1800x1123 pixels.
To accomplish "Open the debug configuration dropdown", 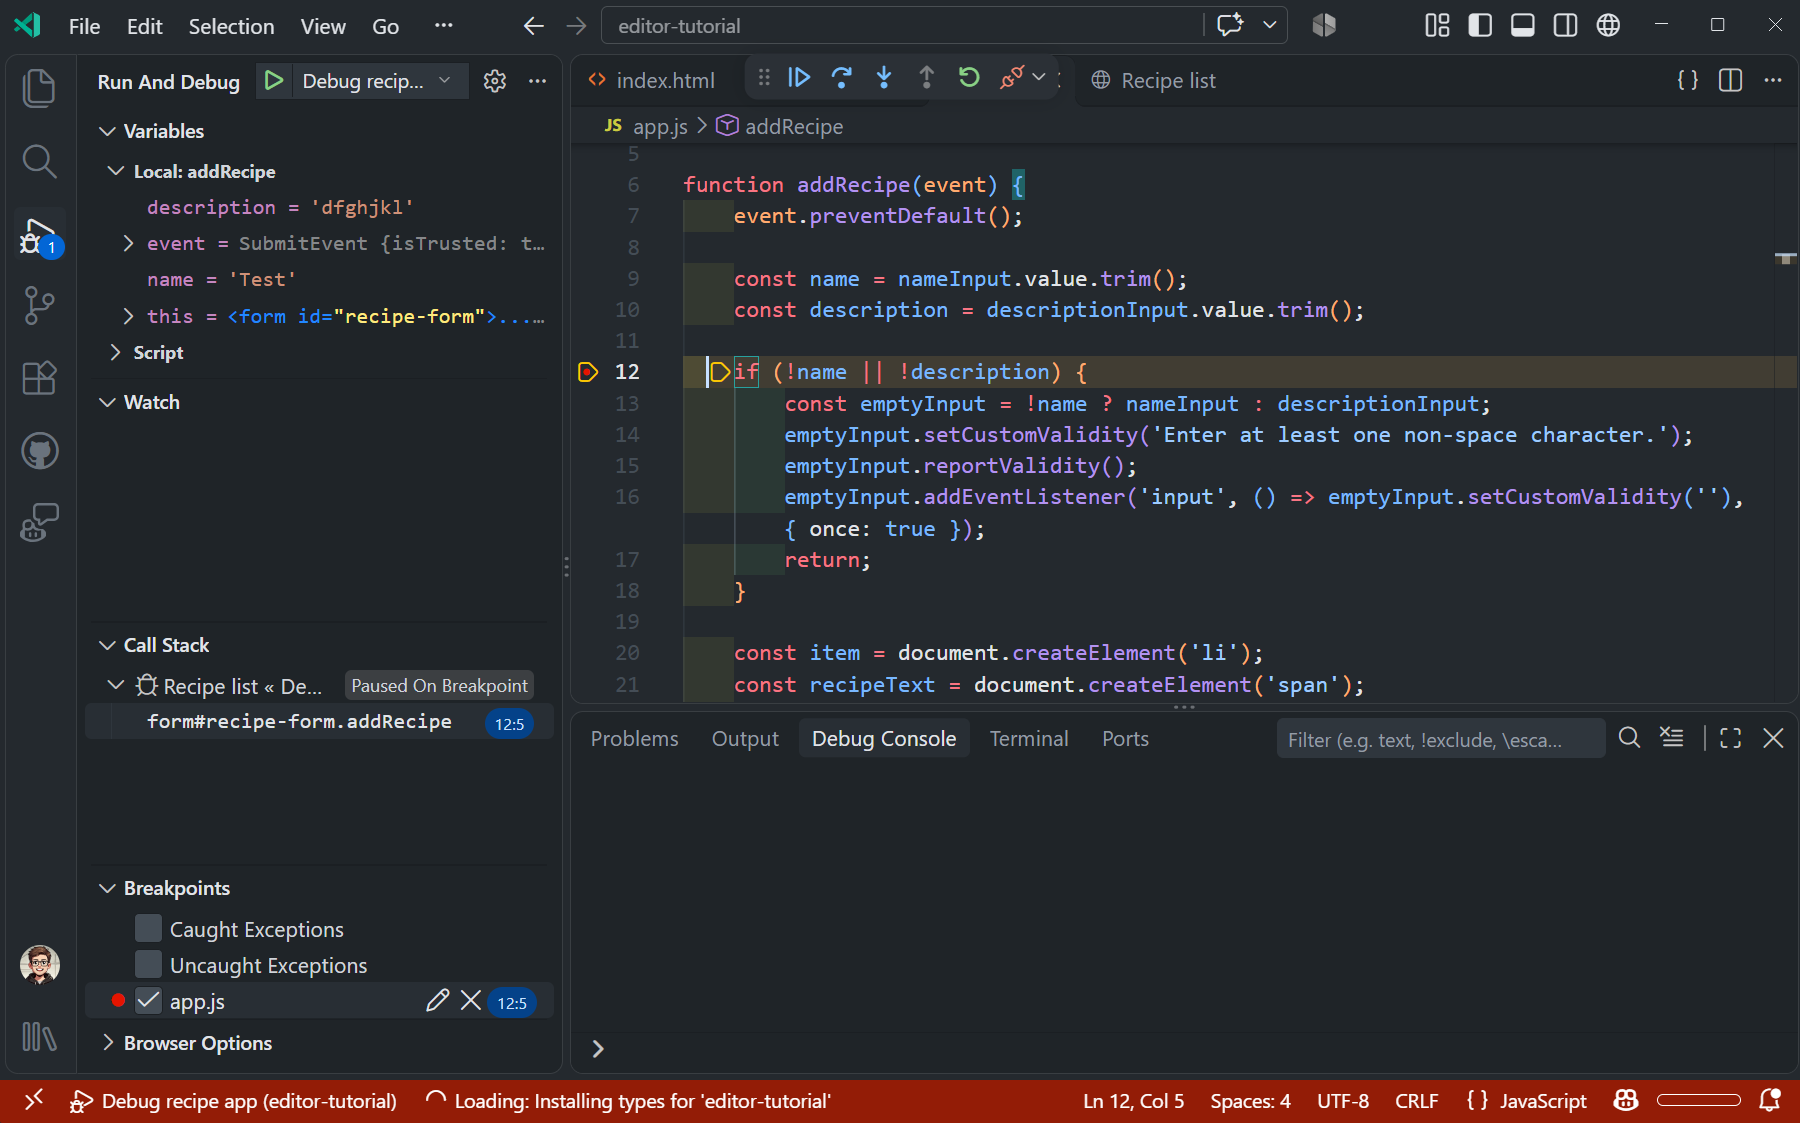I will pyautogui.click(x=377, y=81).
